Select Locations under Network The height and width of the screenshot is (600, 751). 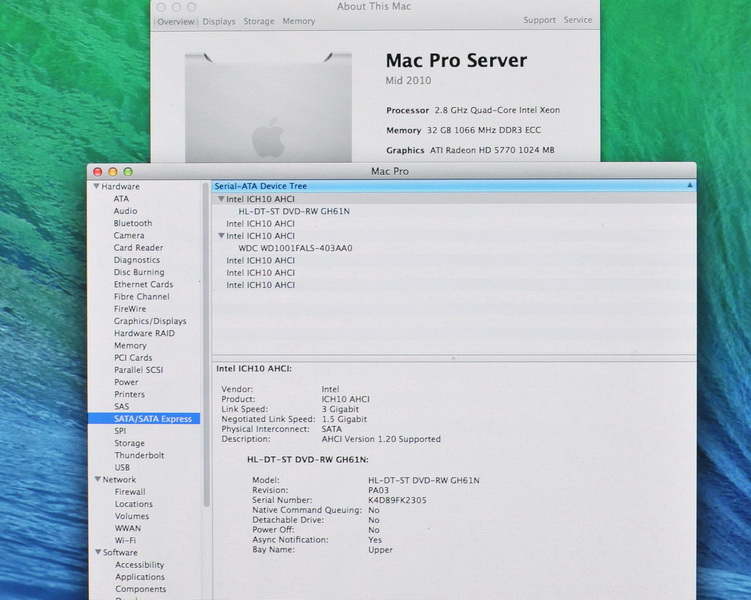pyautogui.click(x=134, y=504)
